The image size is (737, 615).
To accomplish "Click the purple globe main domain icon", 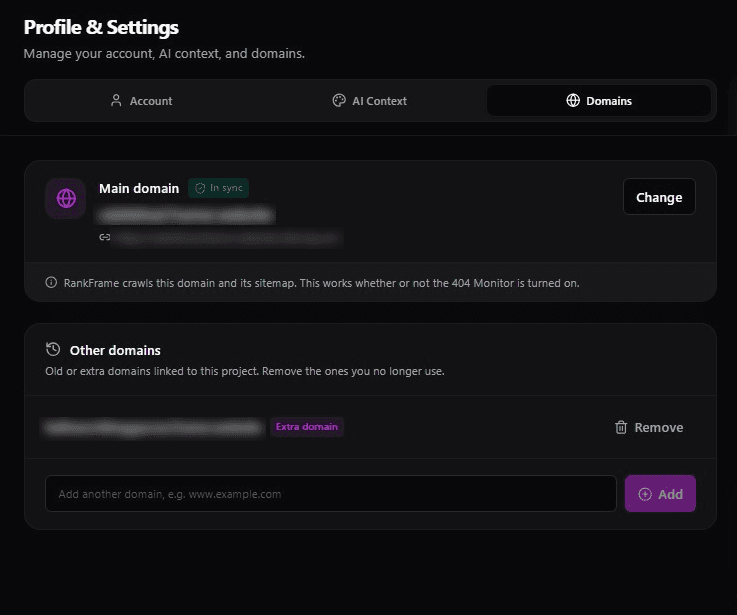I will click(x=66, y=198).
